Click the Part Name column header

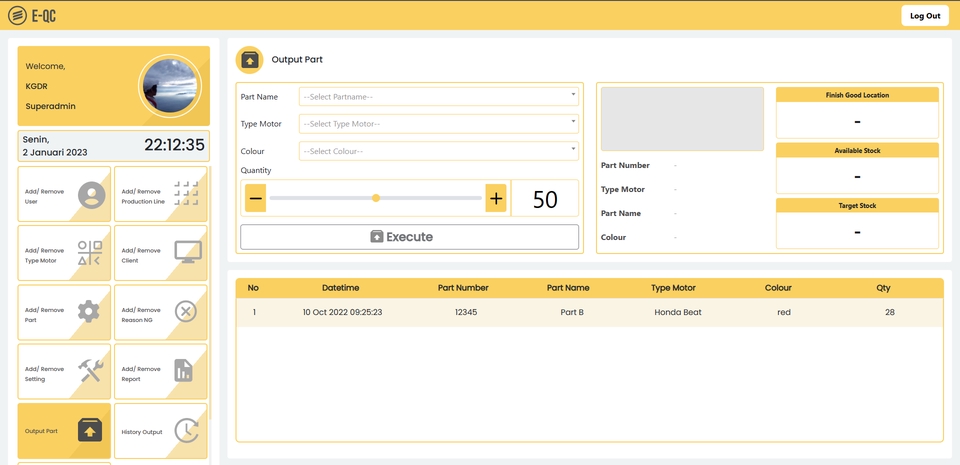point(568,288)
